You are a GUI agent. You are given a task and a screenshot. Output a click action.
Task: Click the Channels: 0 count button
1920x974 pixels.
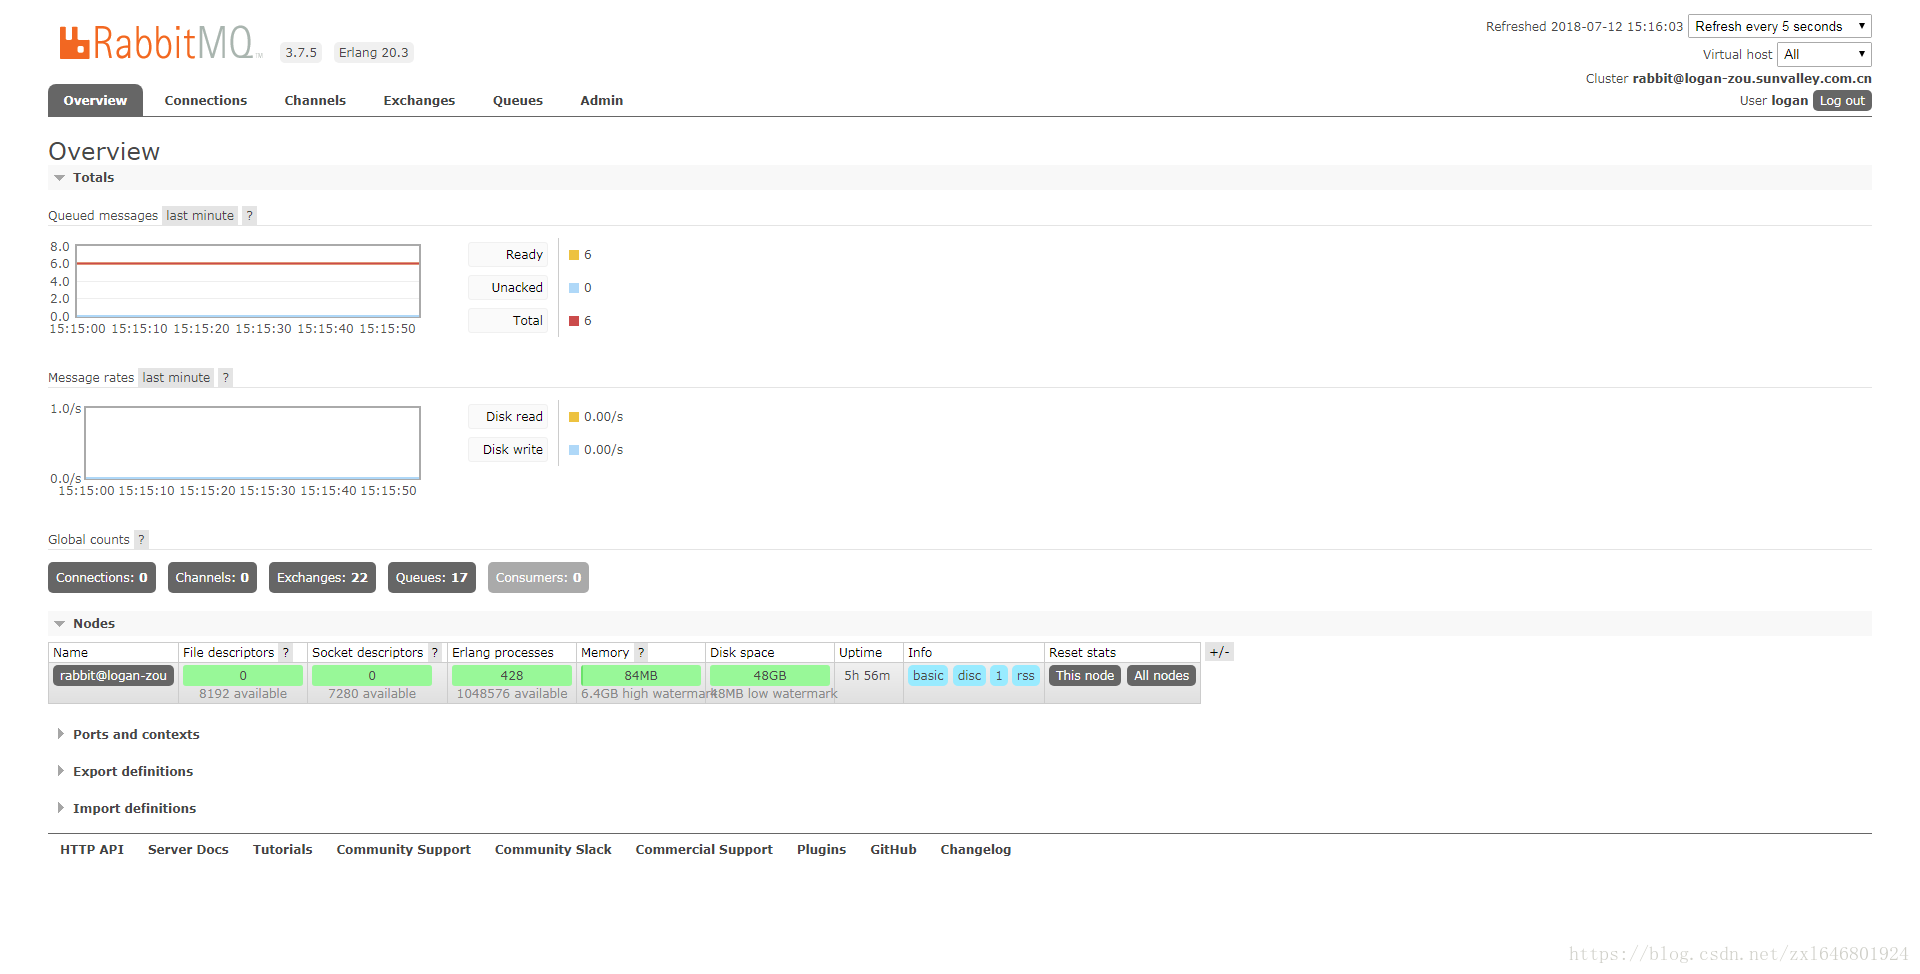pos(212,577)
